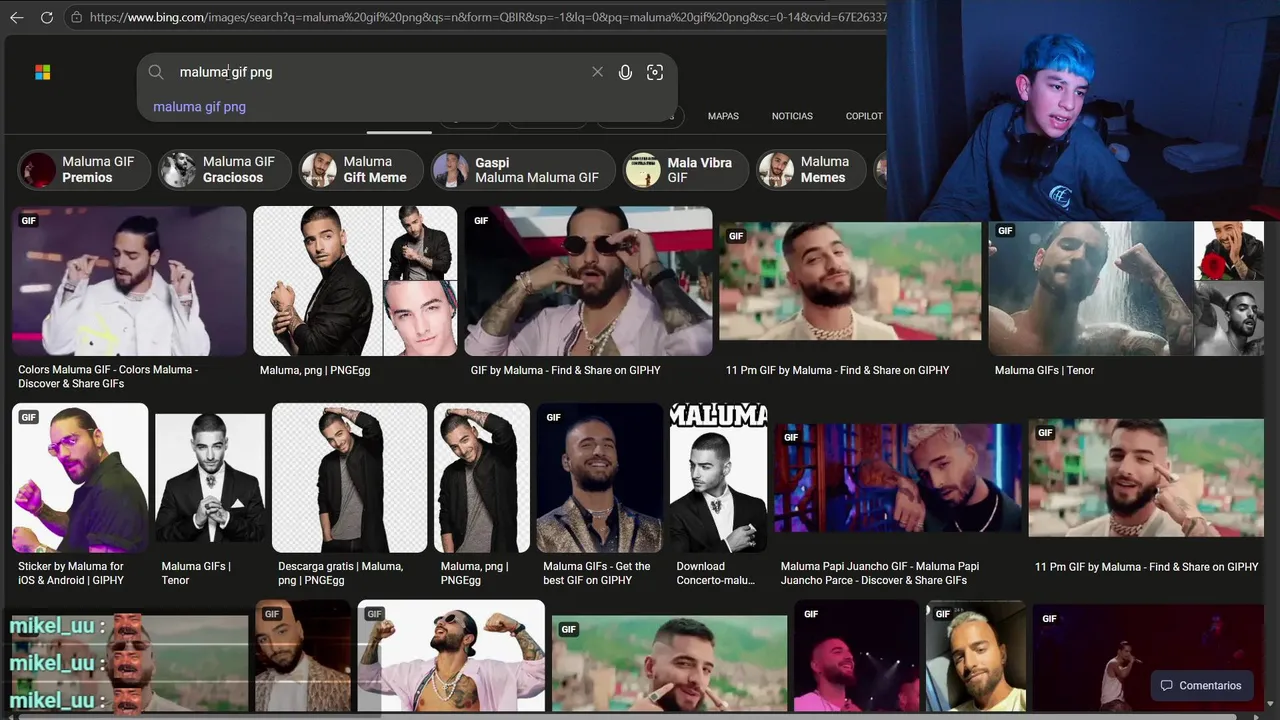Open the COPILOT tab
1280x720 pixels.
(x=864, y=116)
